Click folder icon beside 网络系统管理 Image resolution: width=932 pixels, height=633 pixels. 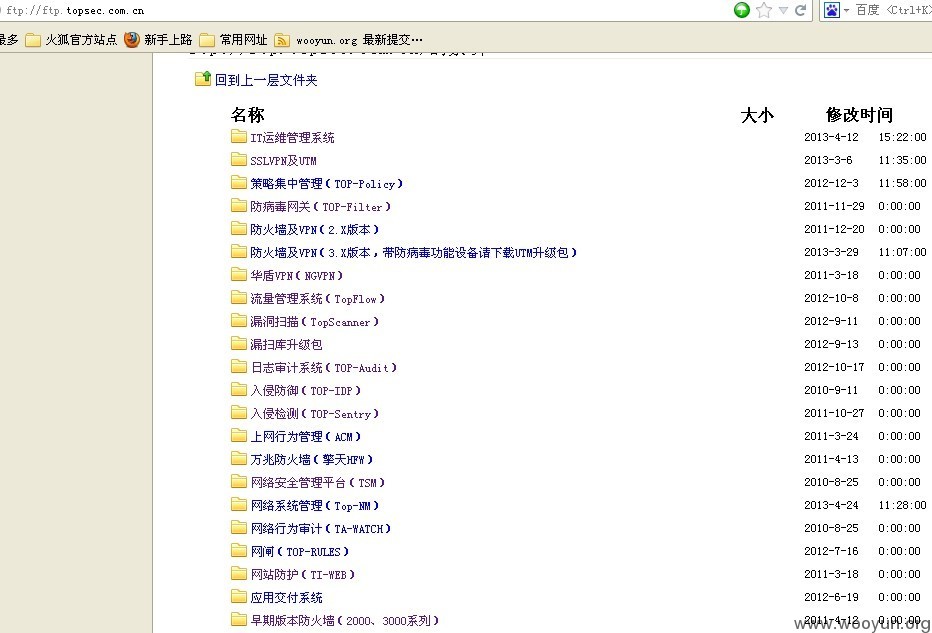point(239,505)
